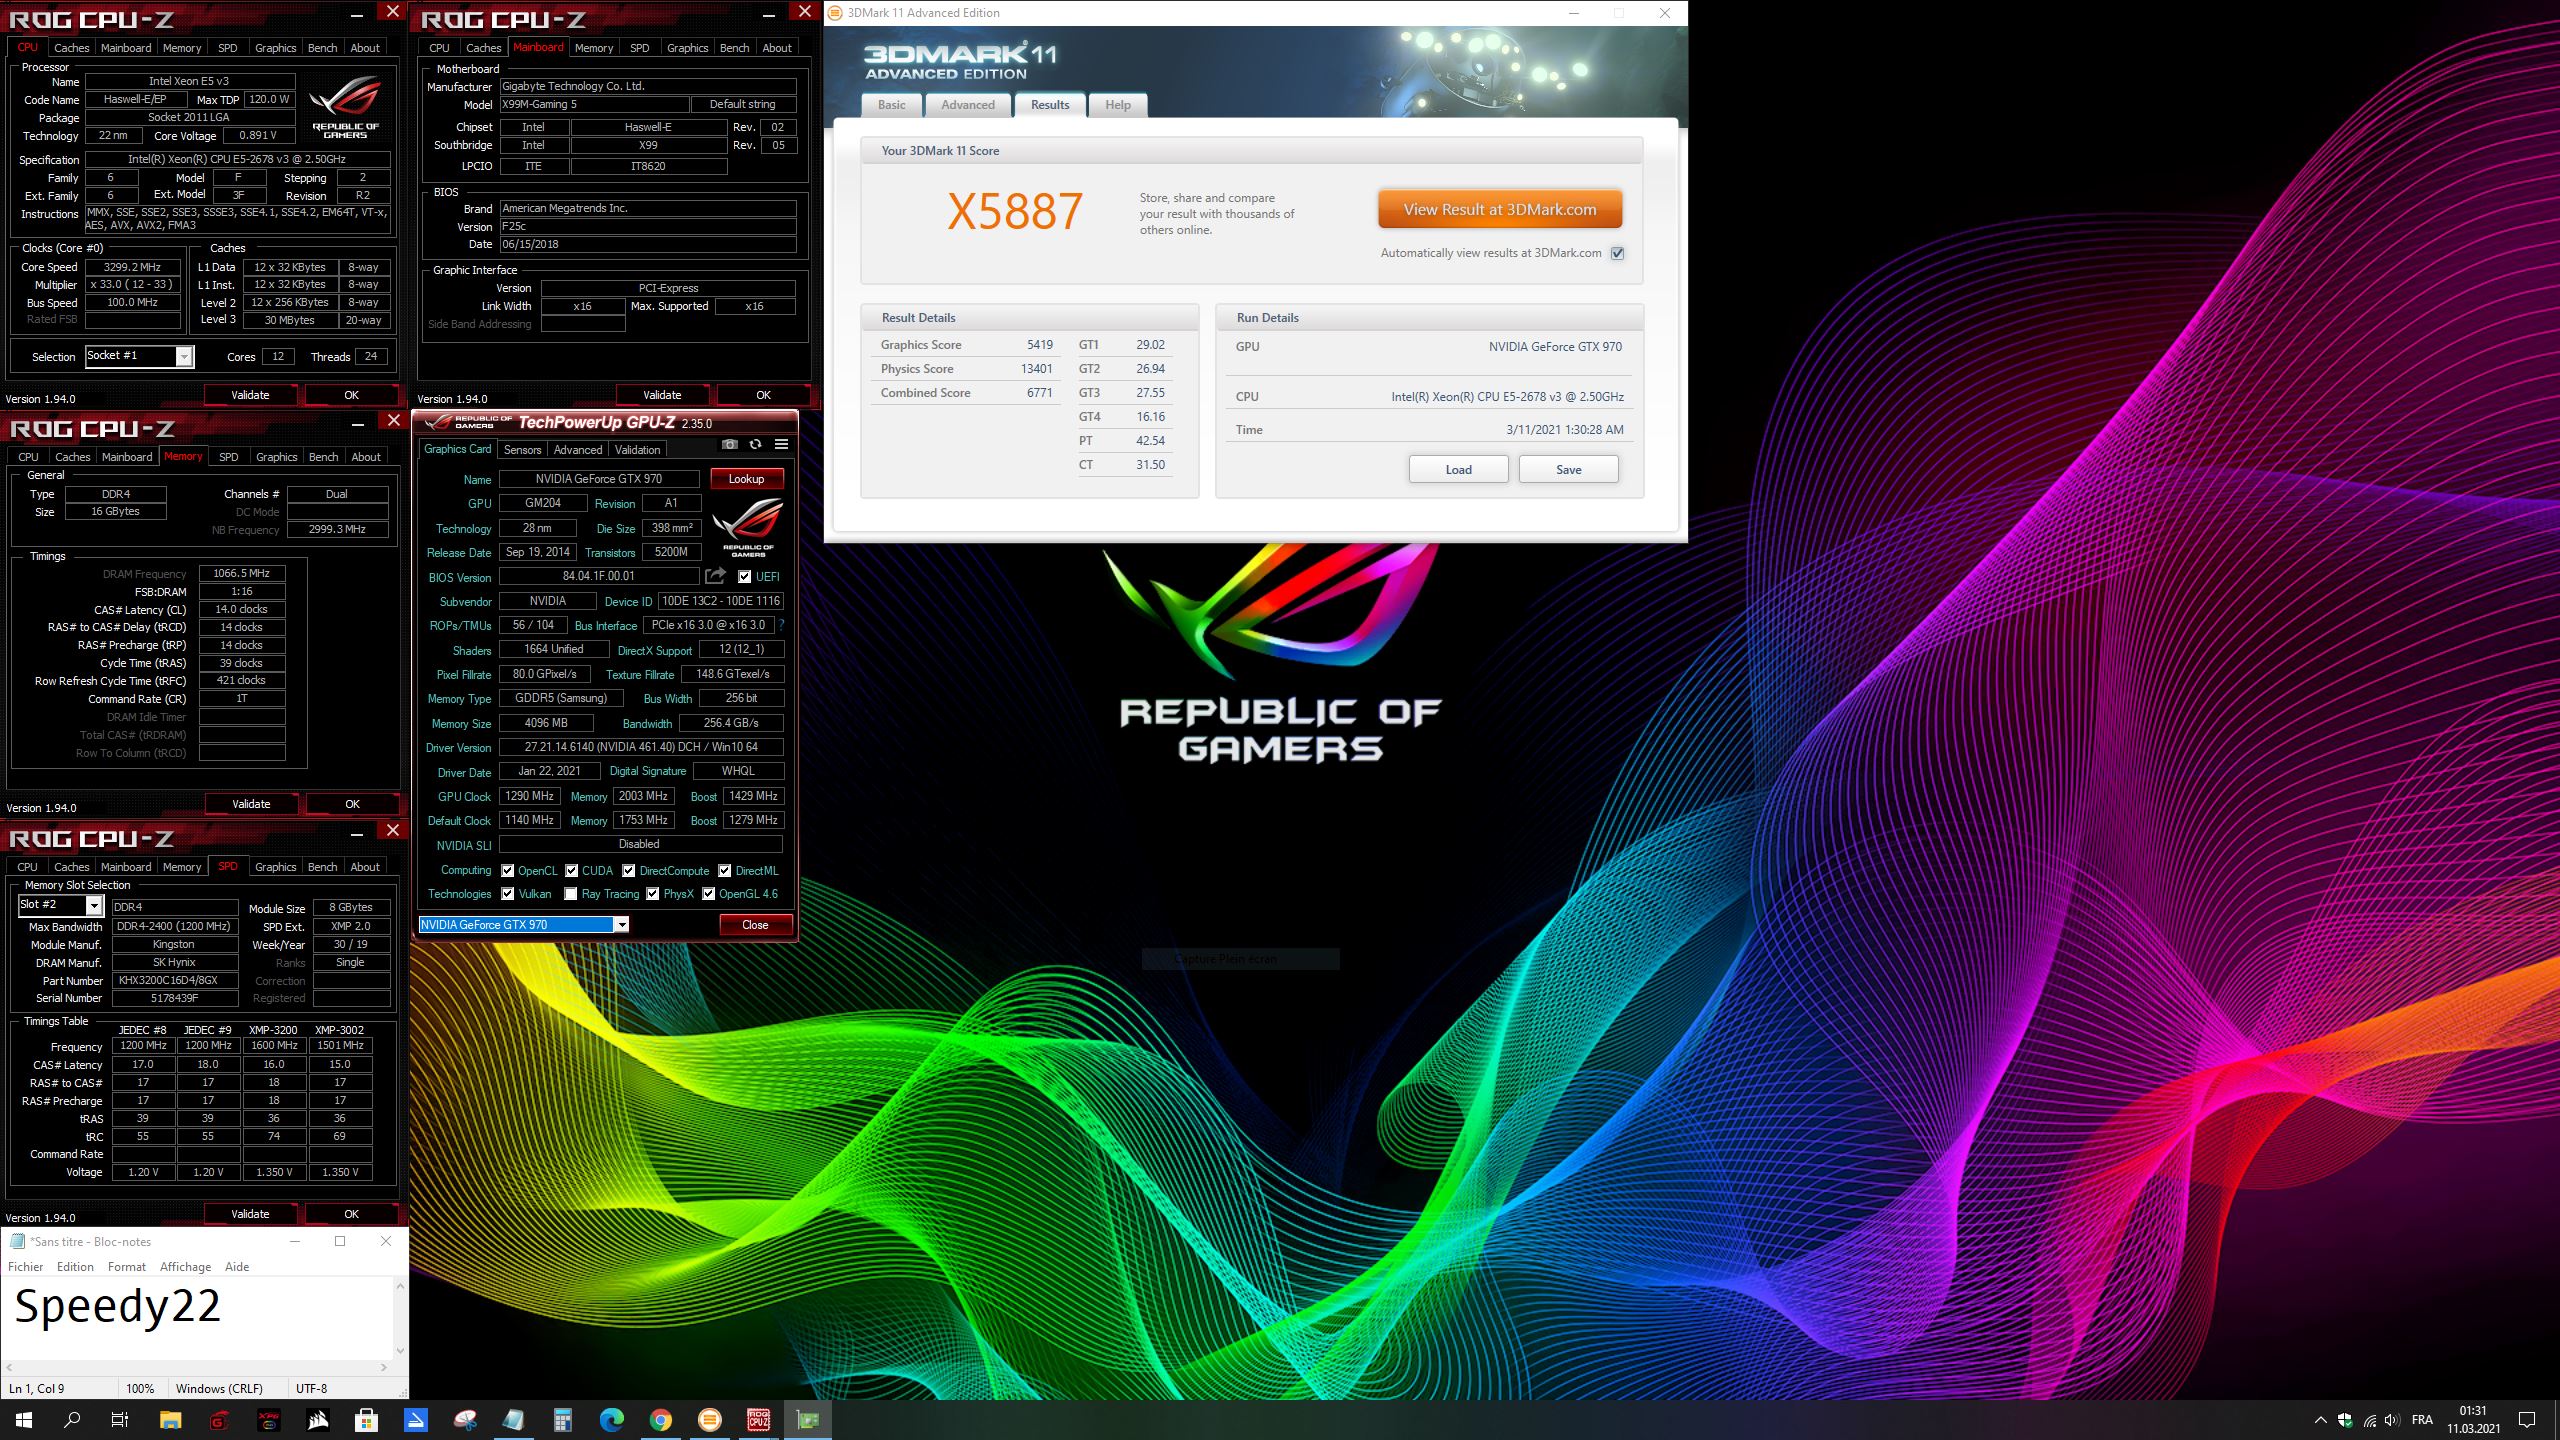2560x1440 pixels.
Task: Open the action center notification icon
Action: [x=2527, y=1420]
